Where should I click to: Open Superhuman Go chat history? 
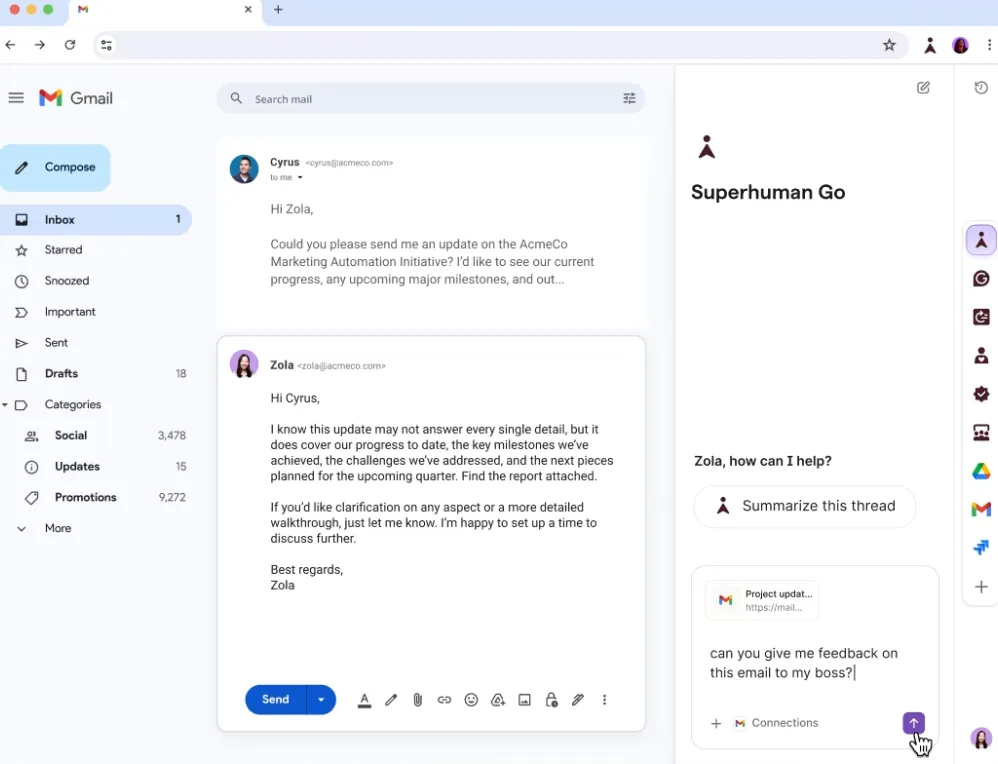pyautogui.click(x=981, y=88)
